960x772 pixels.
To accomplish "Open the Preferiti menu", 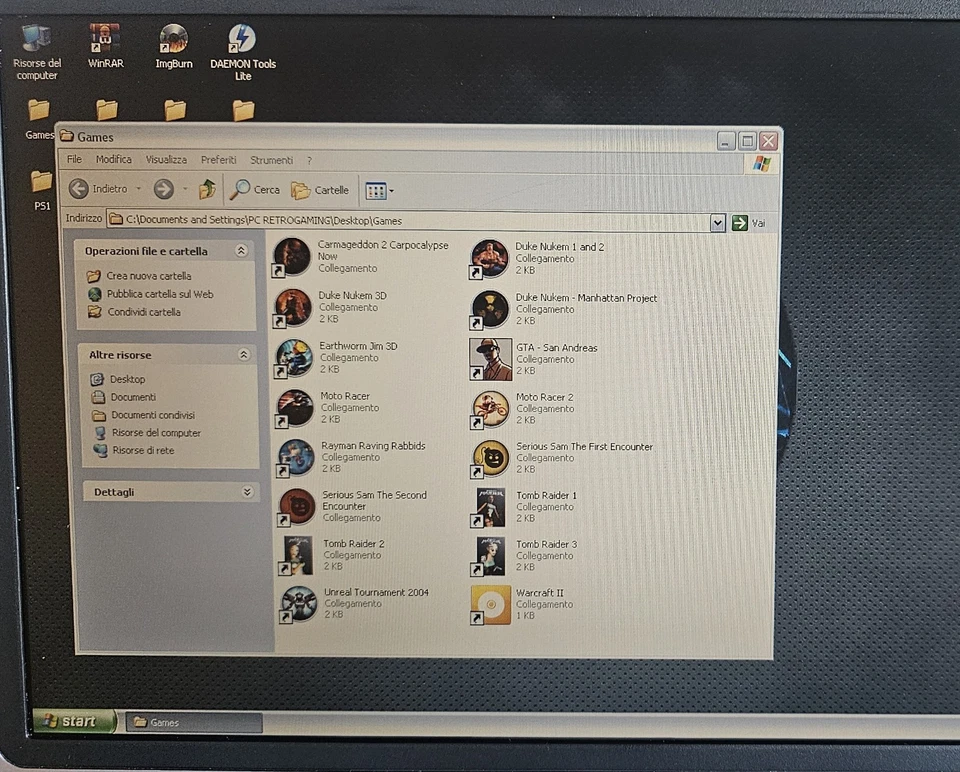I will point(219,160).
